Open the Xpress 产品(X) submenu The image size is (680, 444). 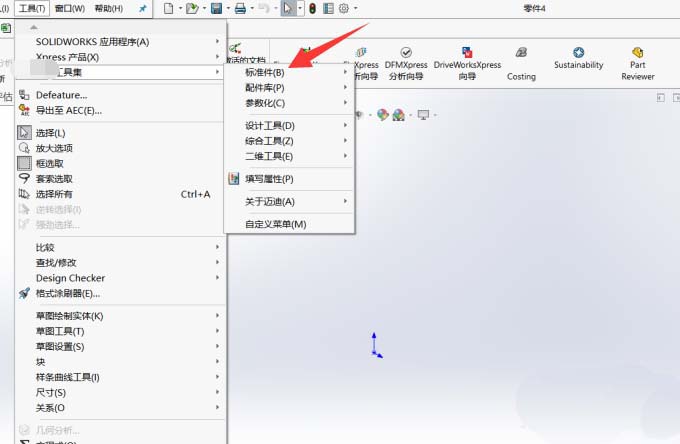(x=121, y=57)
